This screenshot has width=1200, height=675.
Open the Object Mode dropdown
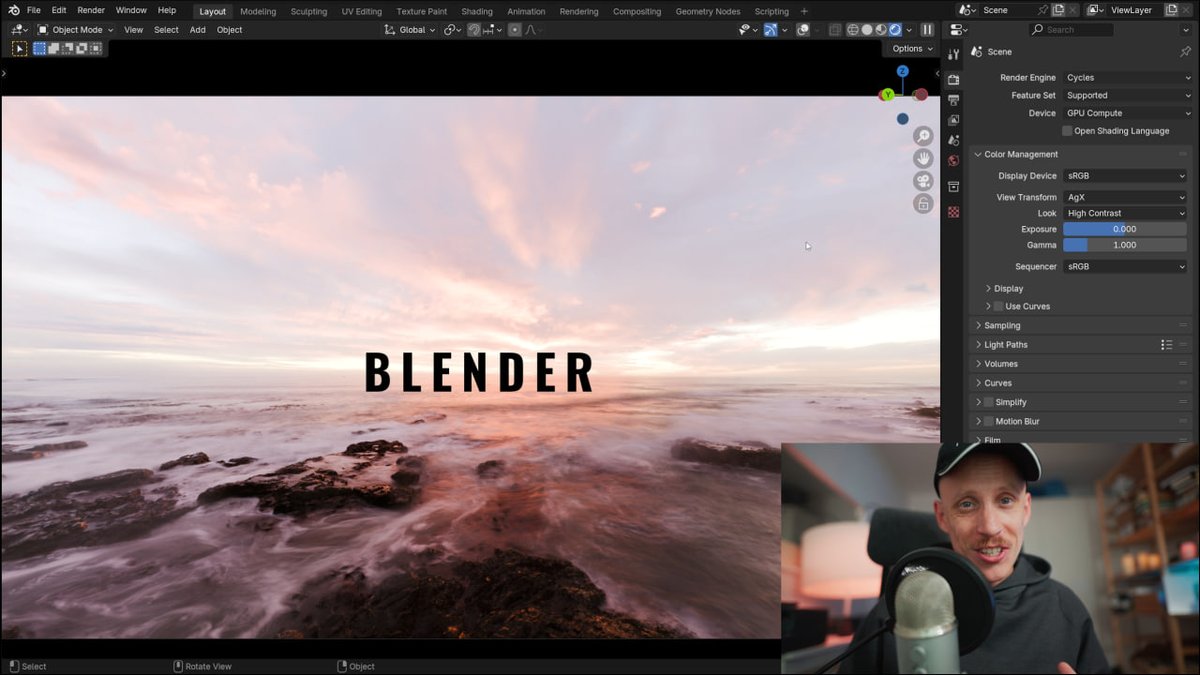point(76,30)
